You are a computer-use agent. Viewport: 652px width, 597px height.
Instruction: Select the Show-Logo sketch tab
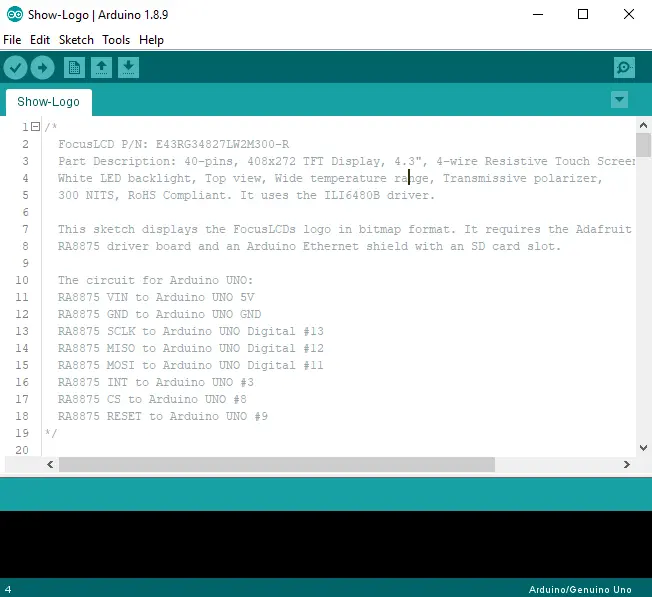tap(48, 102)
